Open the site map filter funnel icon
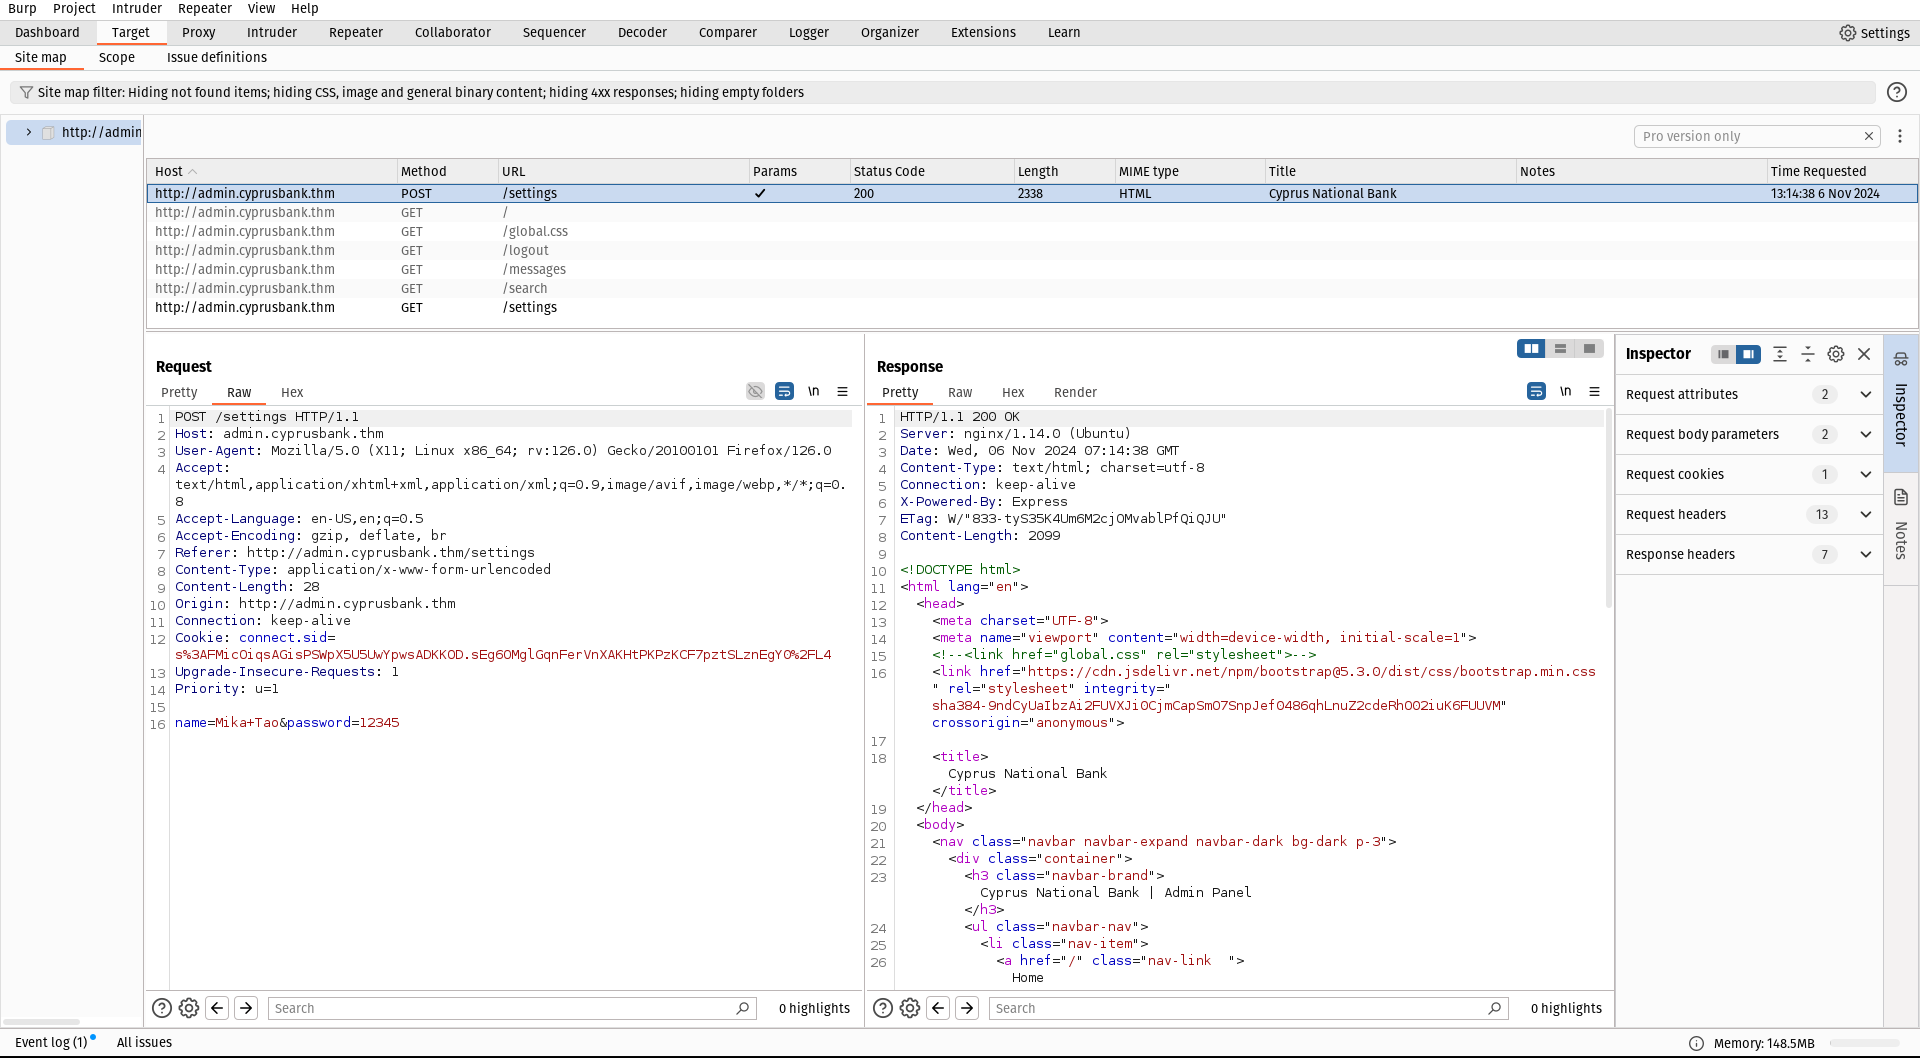1920x1058 pixels. 26,92
